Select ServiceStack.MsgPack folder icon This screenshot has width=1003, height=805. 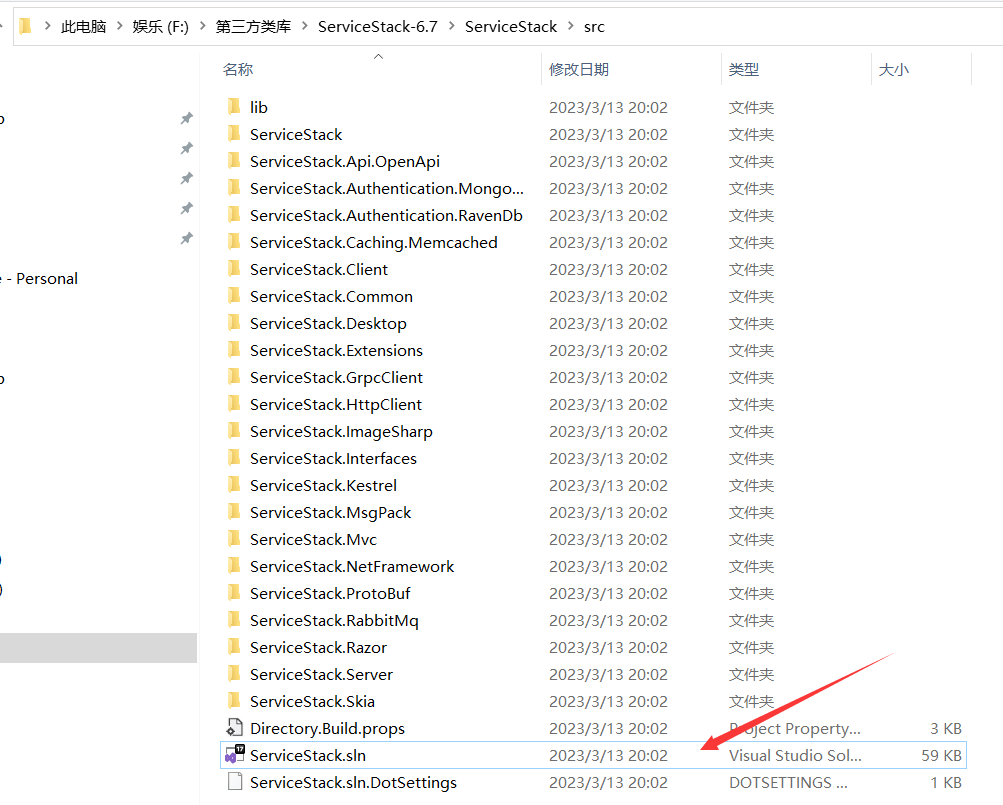[234, 512]
